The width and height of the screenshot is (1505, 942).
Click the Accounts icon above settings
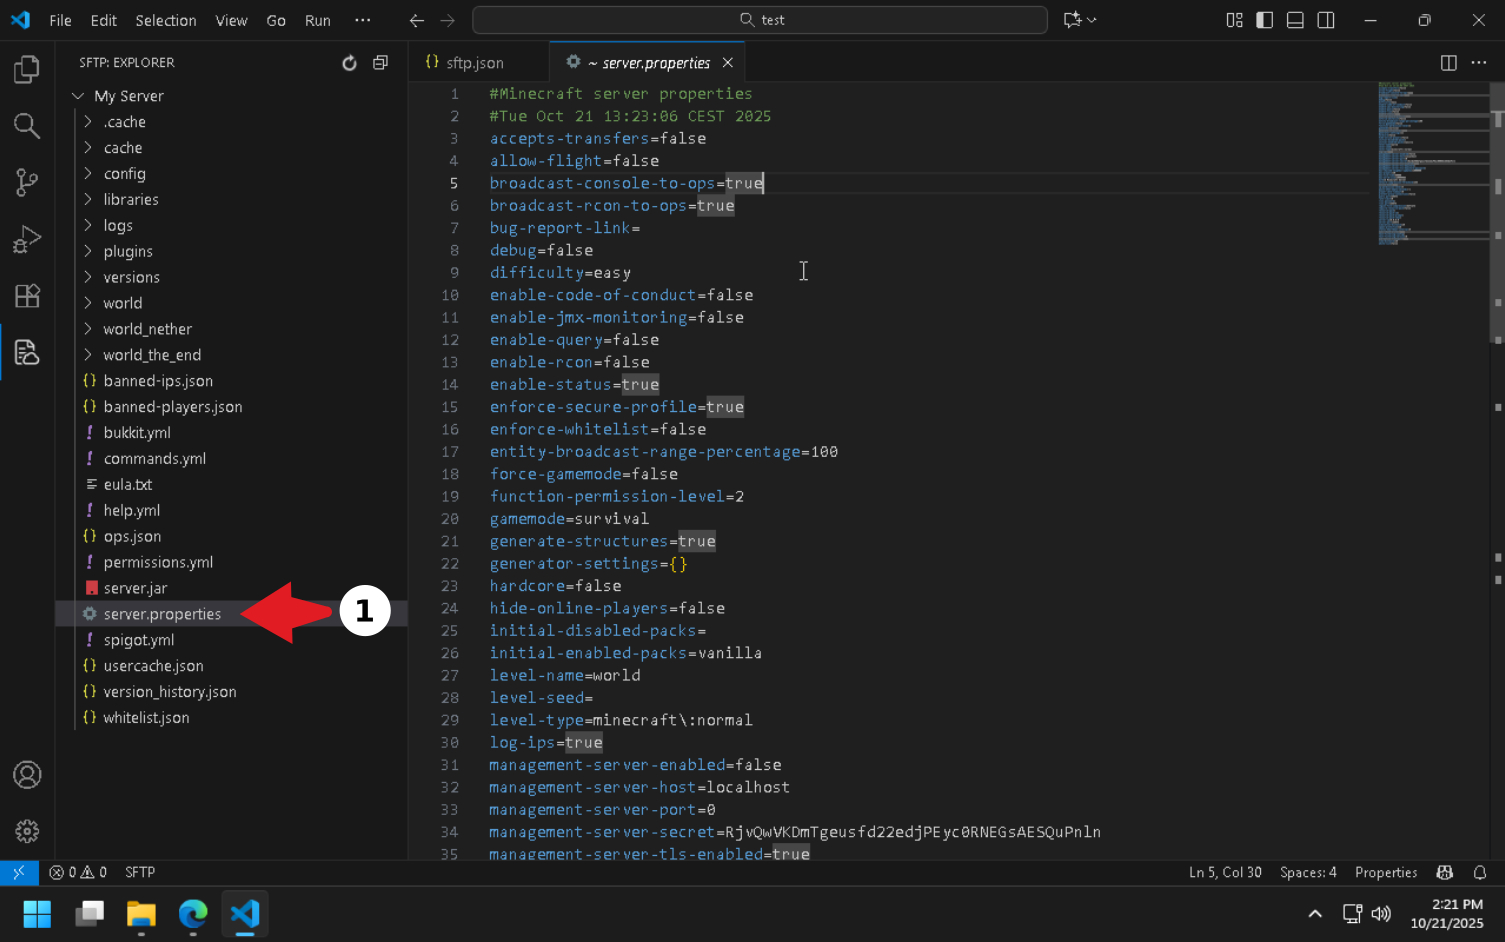[x=27, y=774]
